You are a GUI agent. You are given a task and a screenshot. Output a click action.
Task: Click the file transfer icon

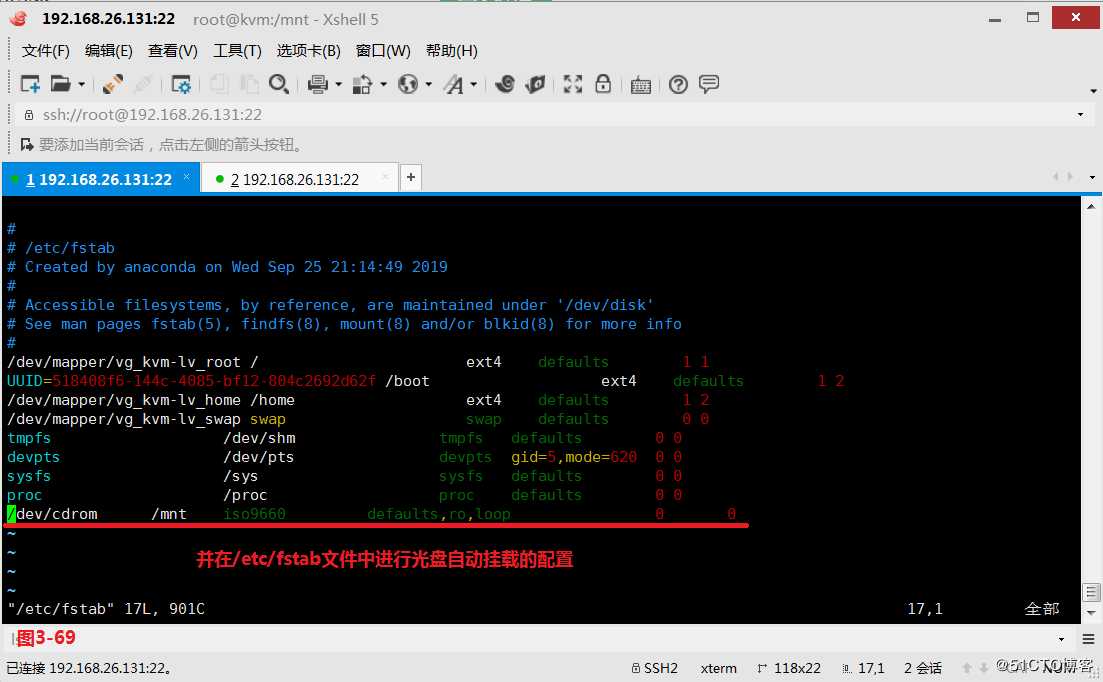click(x=362, y=84)
